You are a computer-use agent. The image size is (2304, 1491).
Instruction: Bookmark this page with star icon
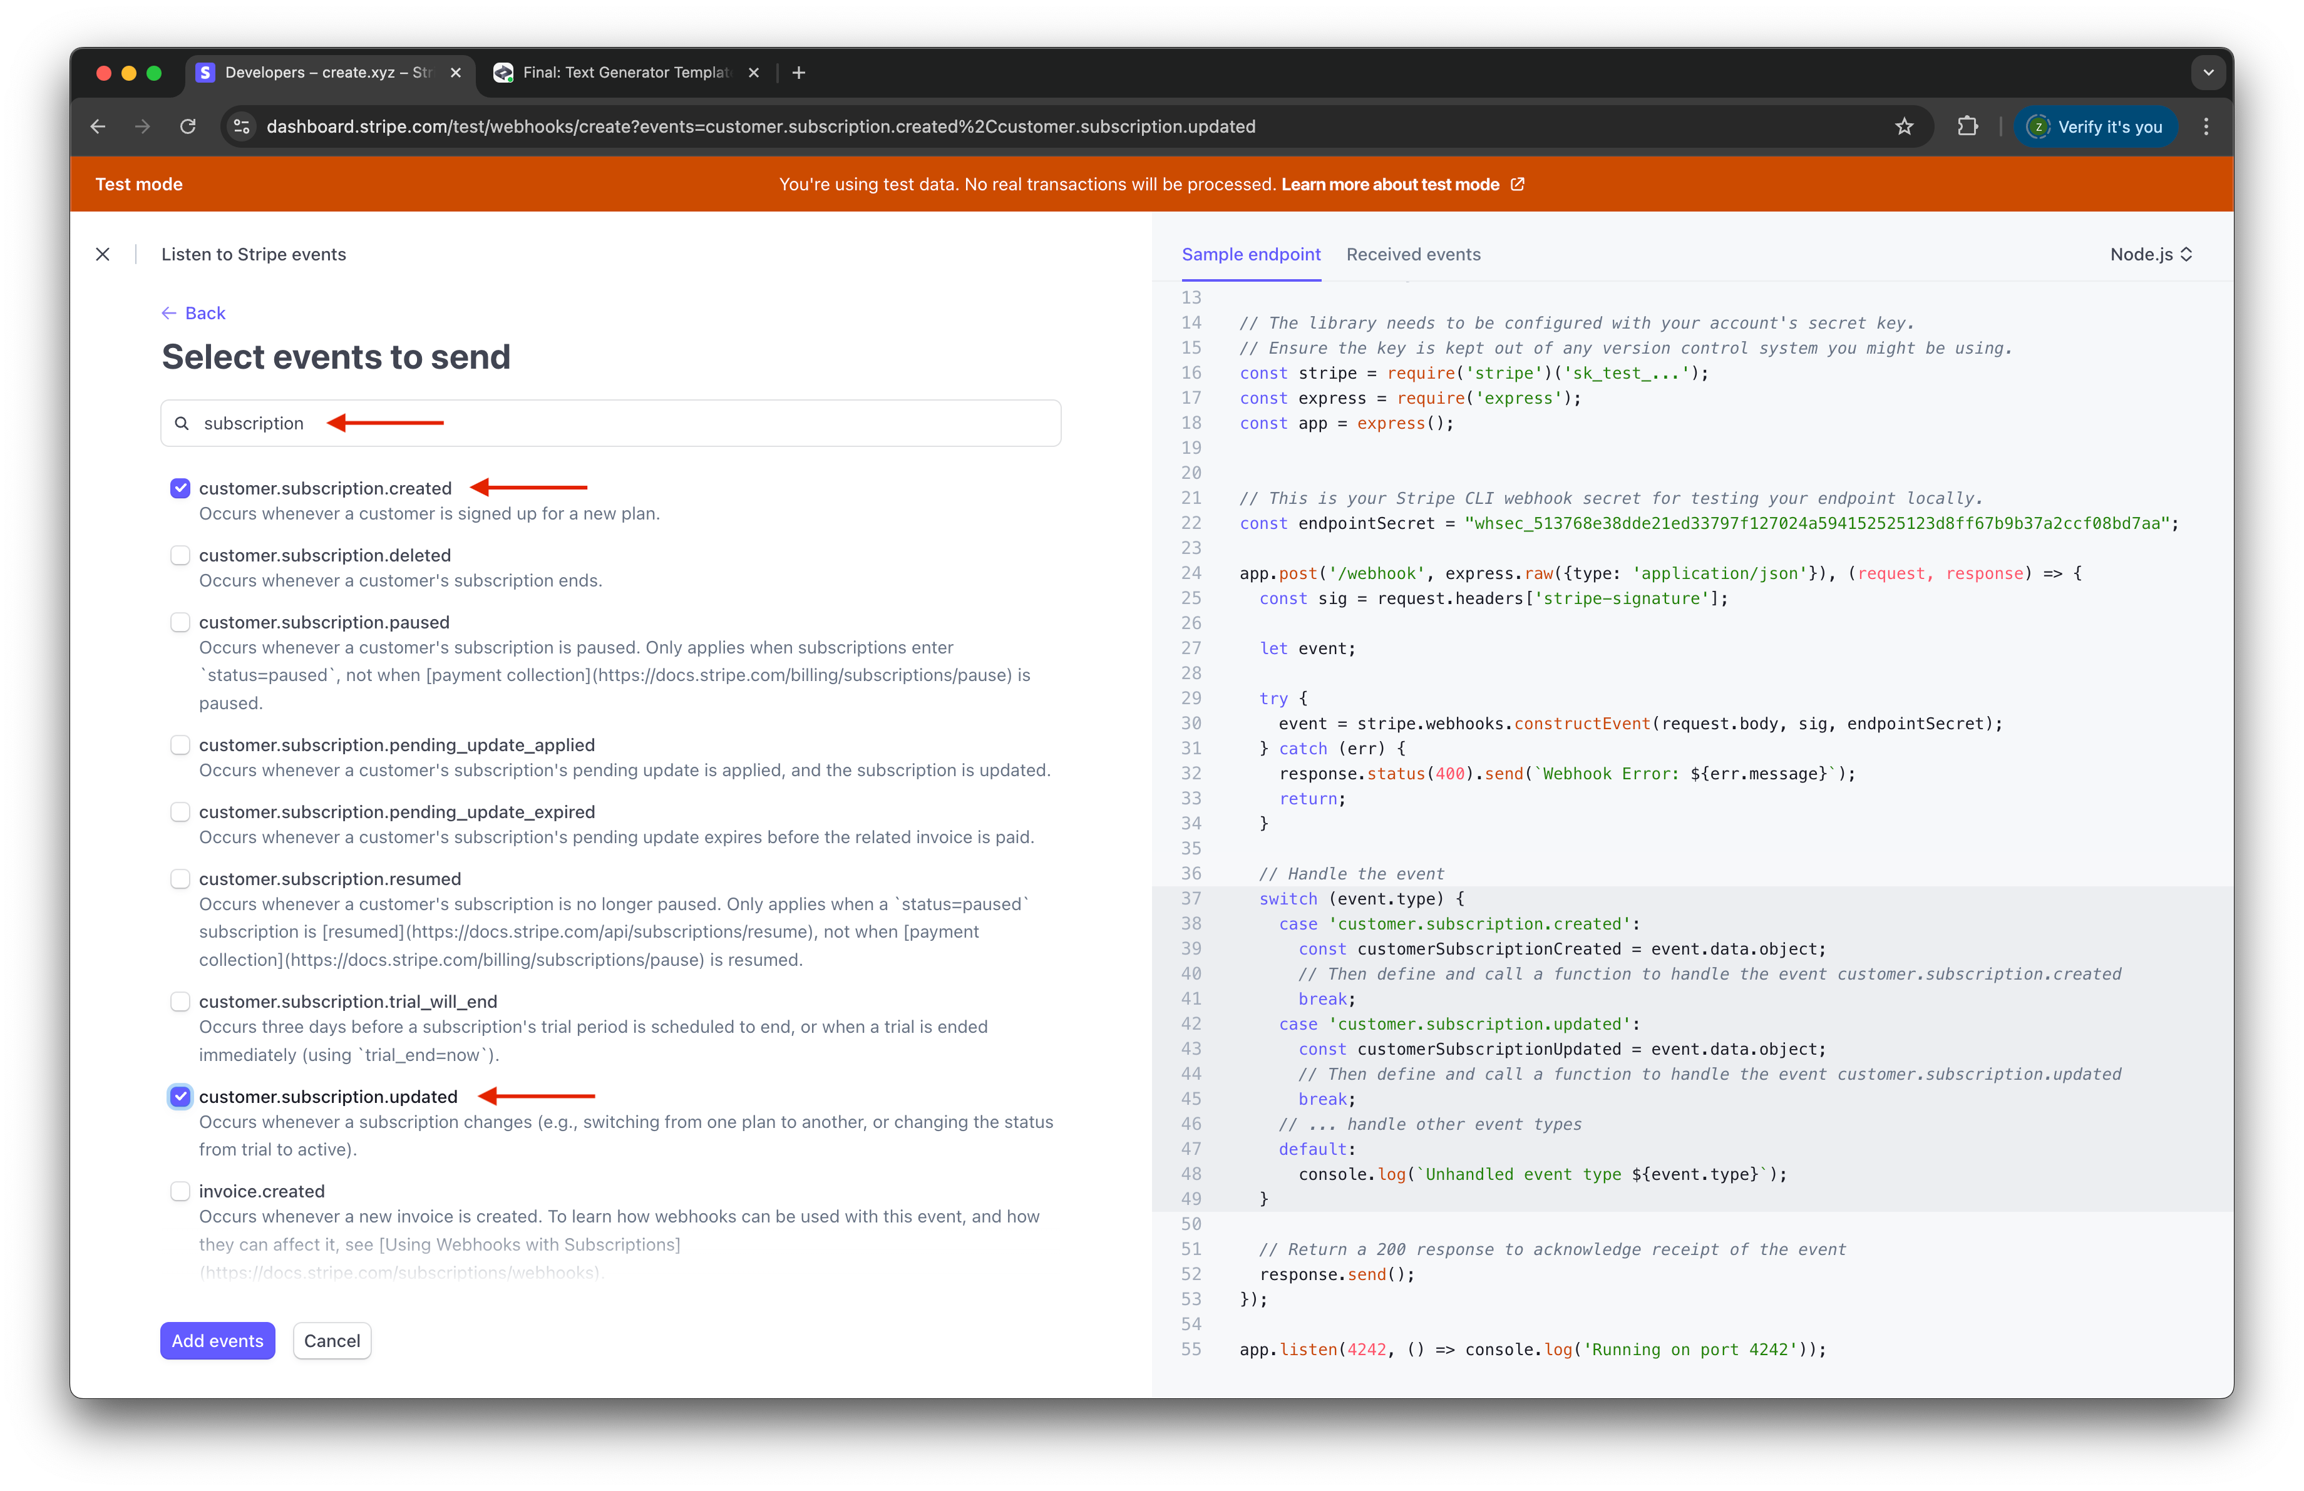(1904, 127)
